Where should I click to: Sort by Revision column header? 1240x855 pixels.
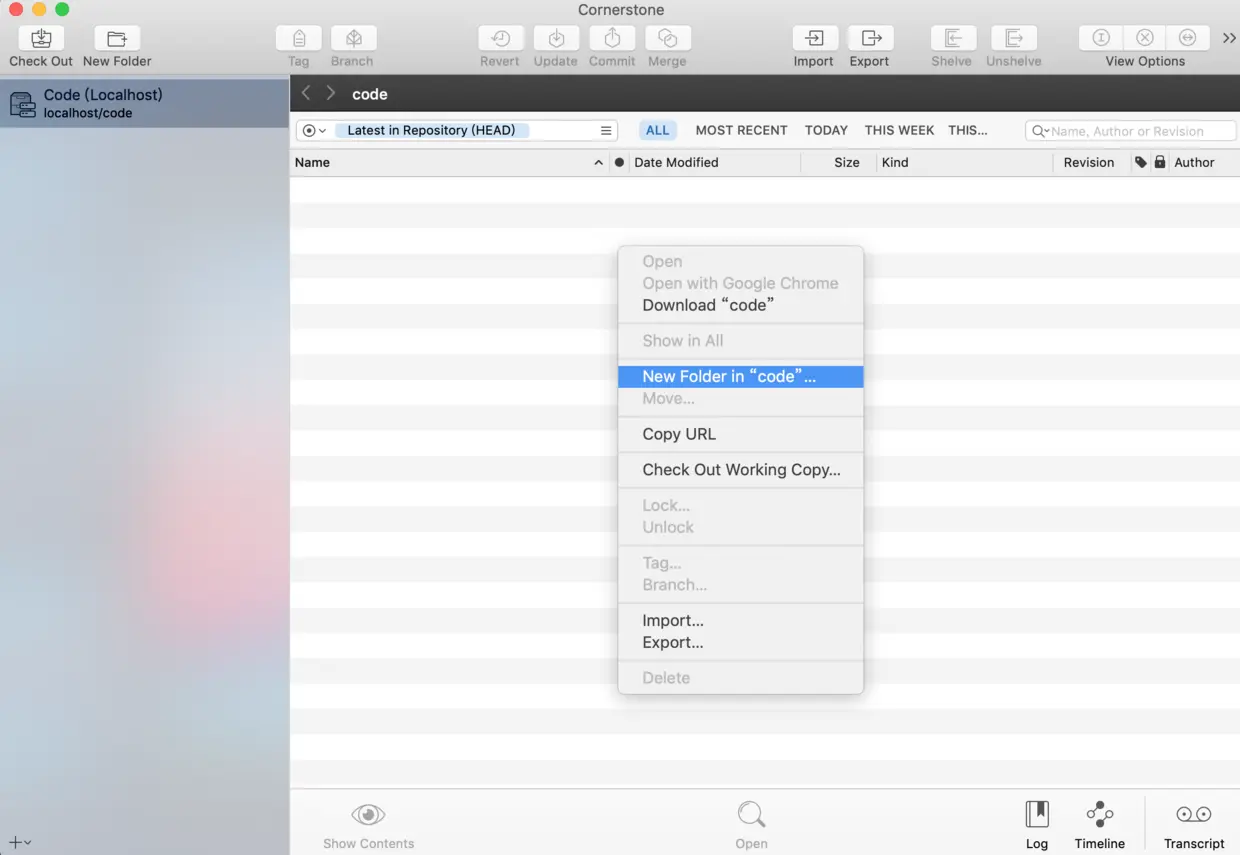click(1090, 162)
